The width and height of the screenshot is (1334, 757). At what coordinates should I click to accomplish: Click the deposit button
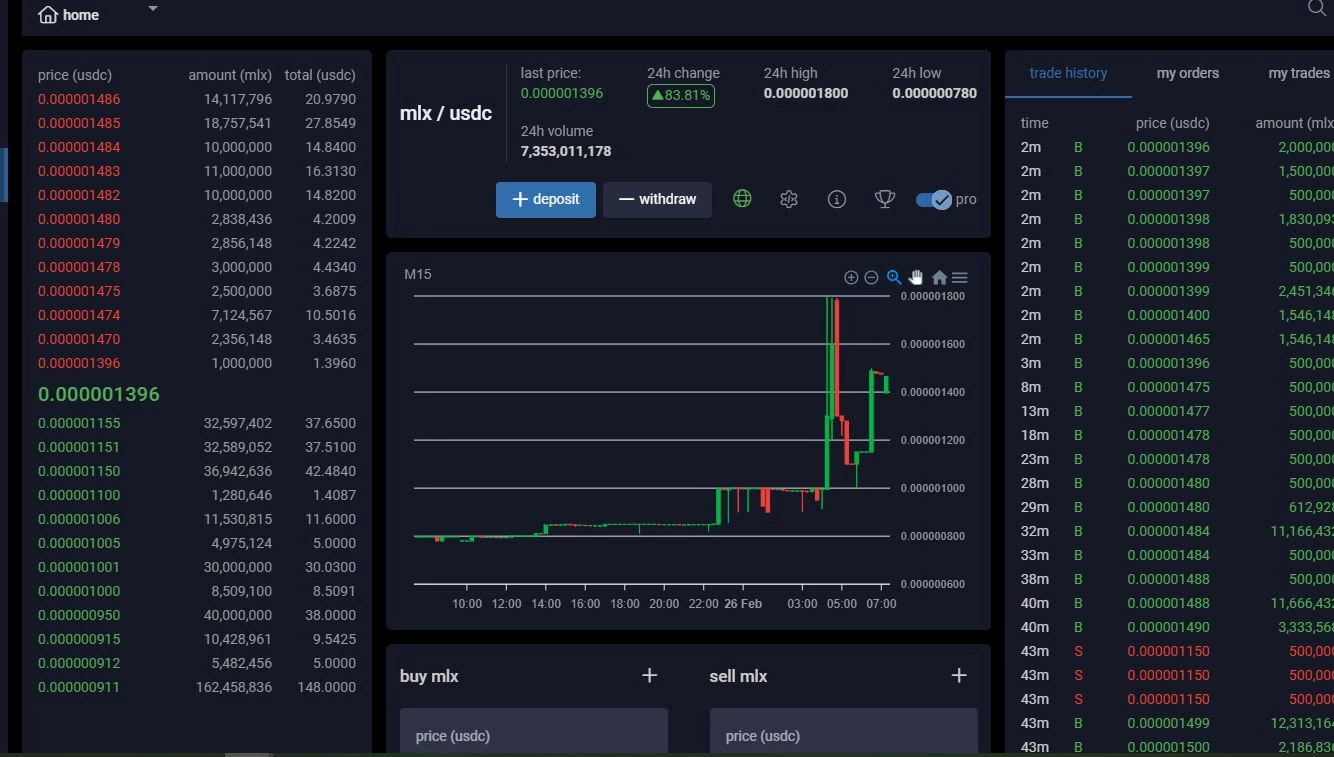546,200
